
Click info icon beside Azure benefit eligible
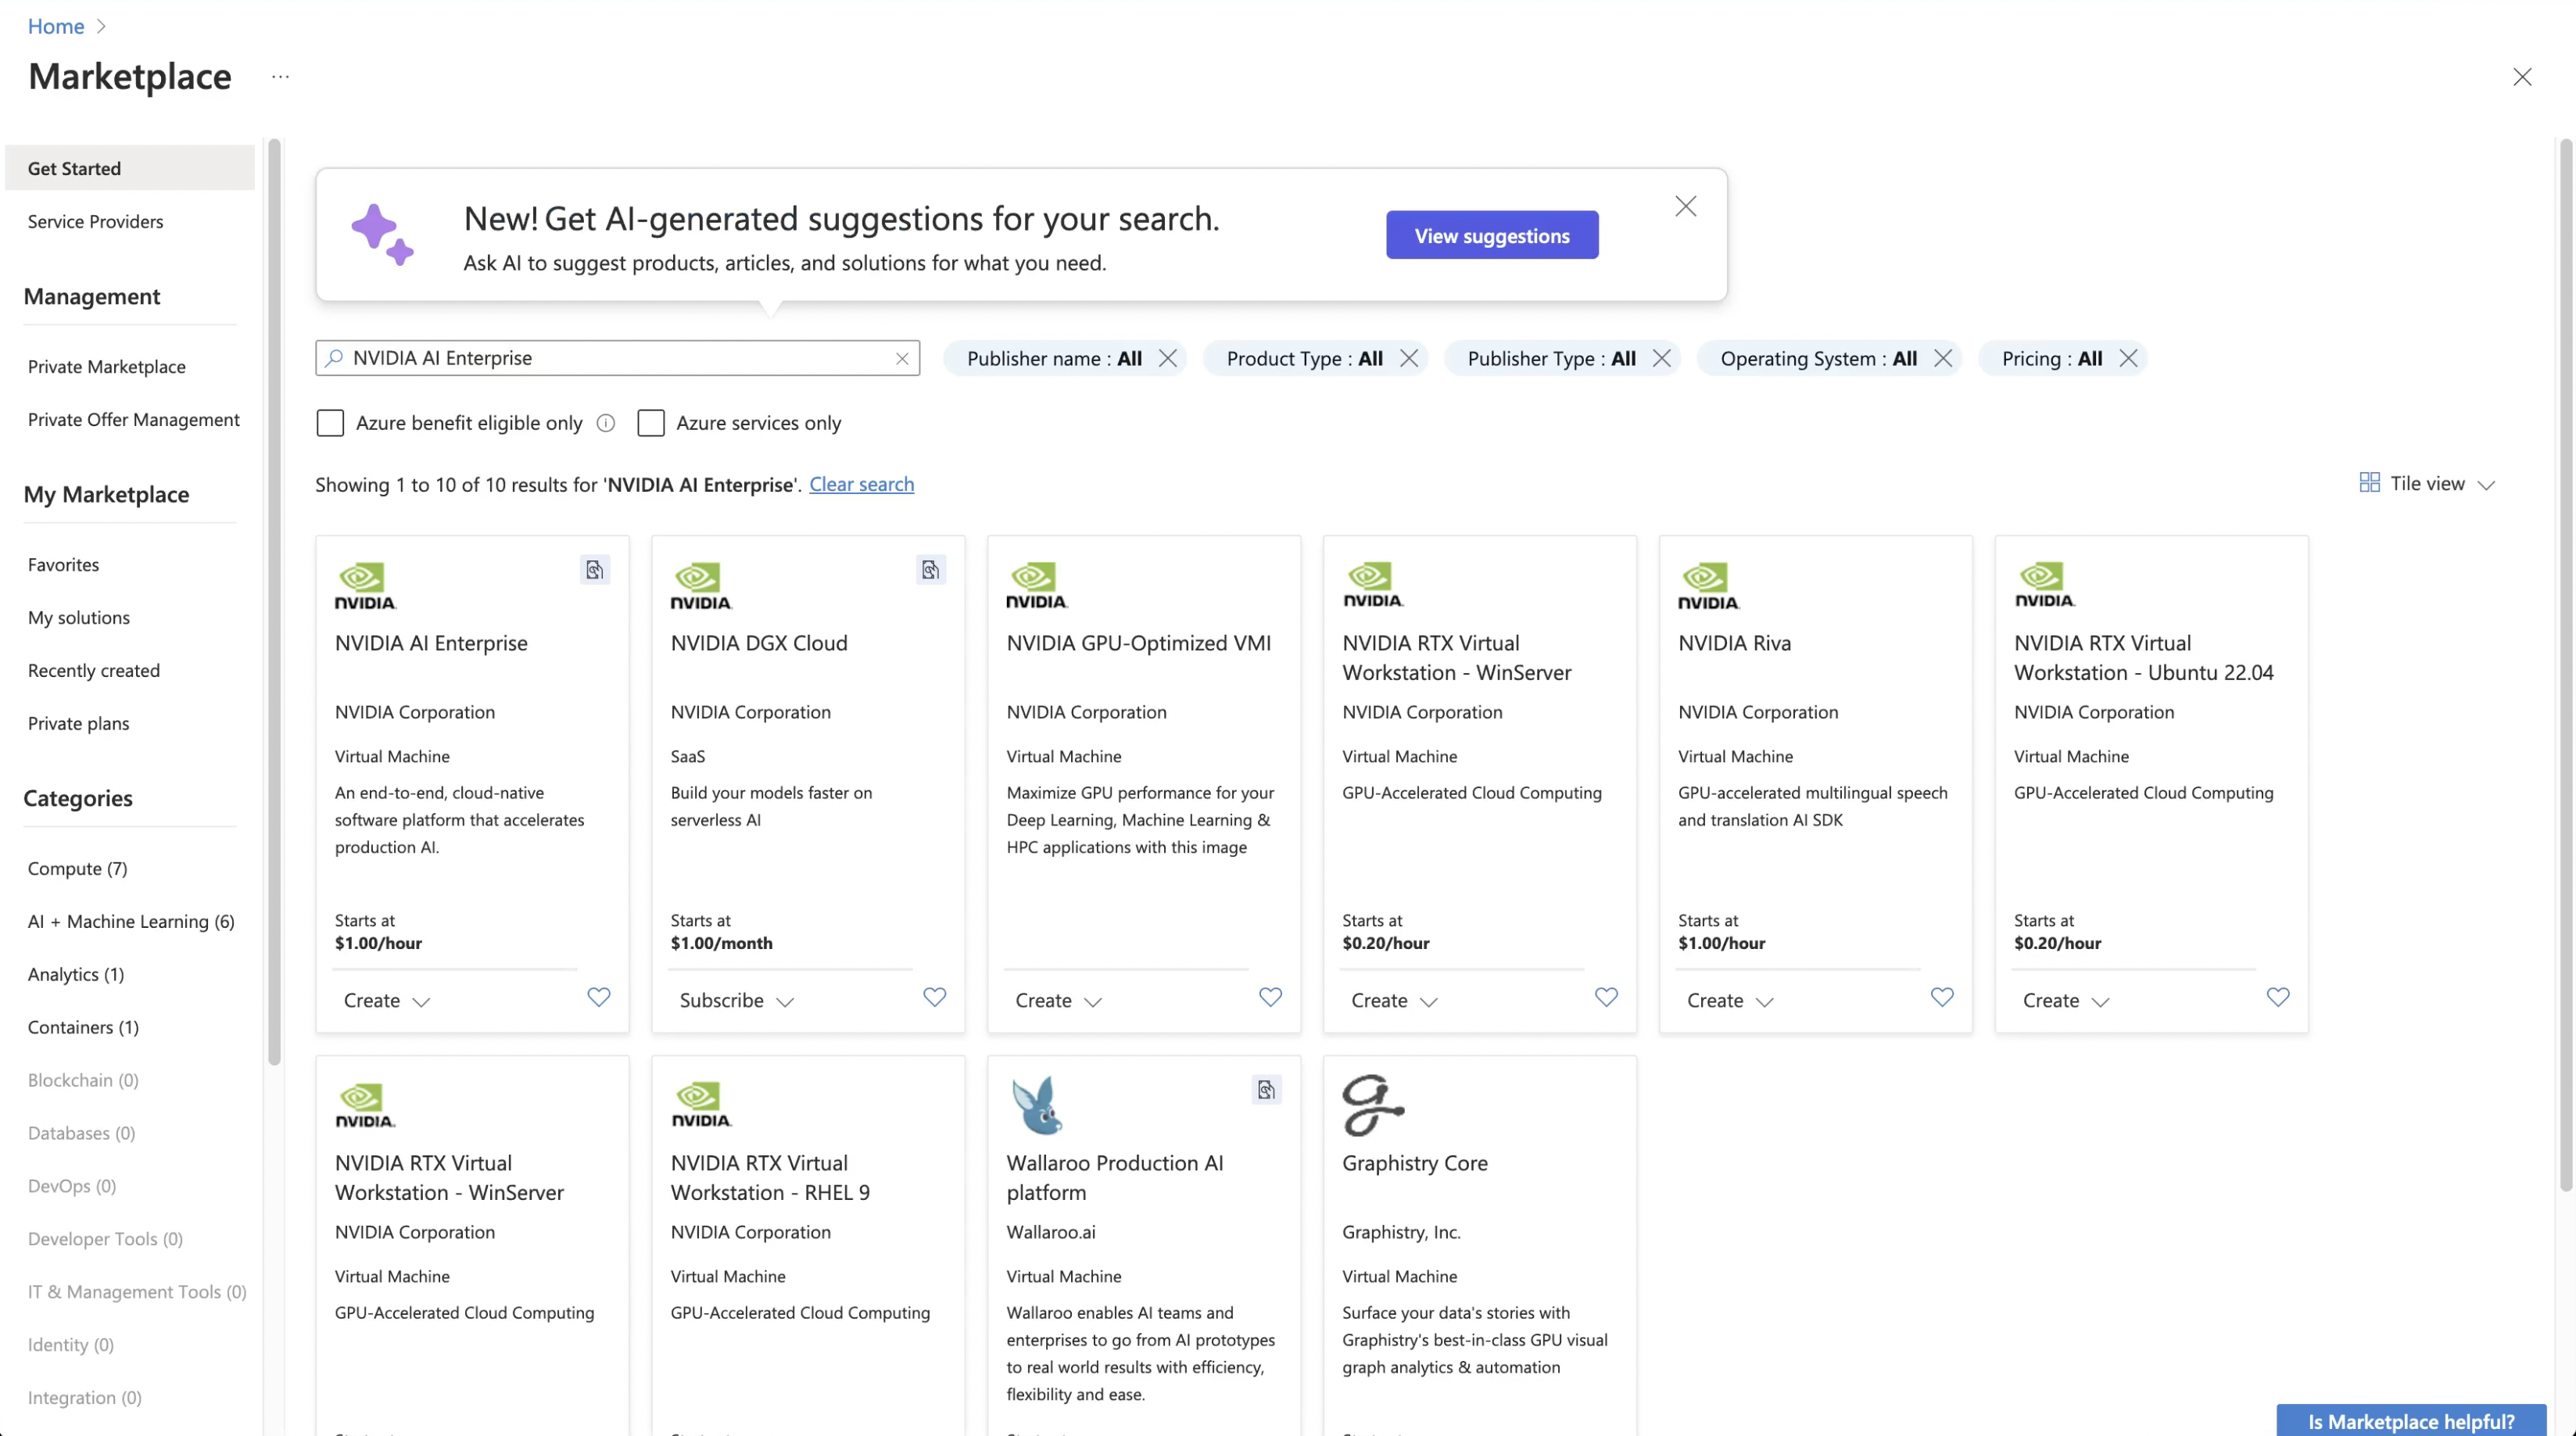coord(605,423)
